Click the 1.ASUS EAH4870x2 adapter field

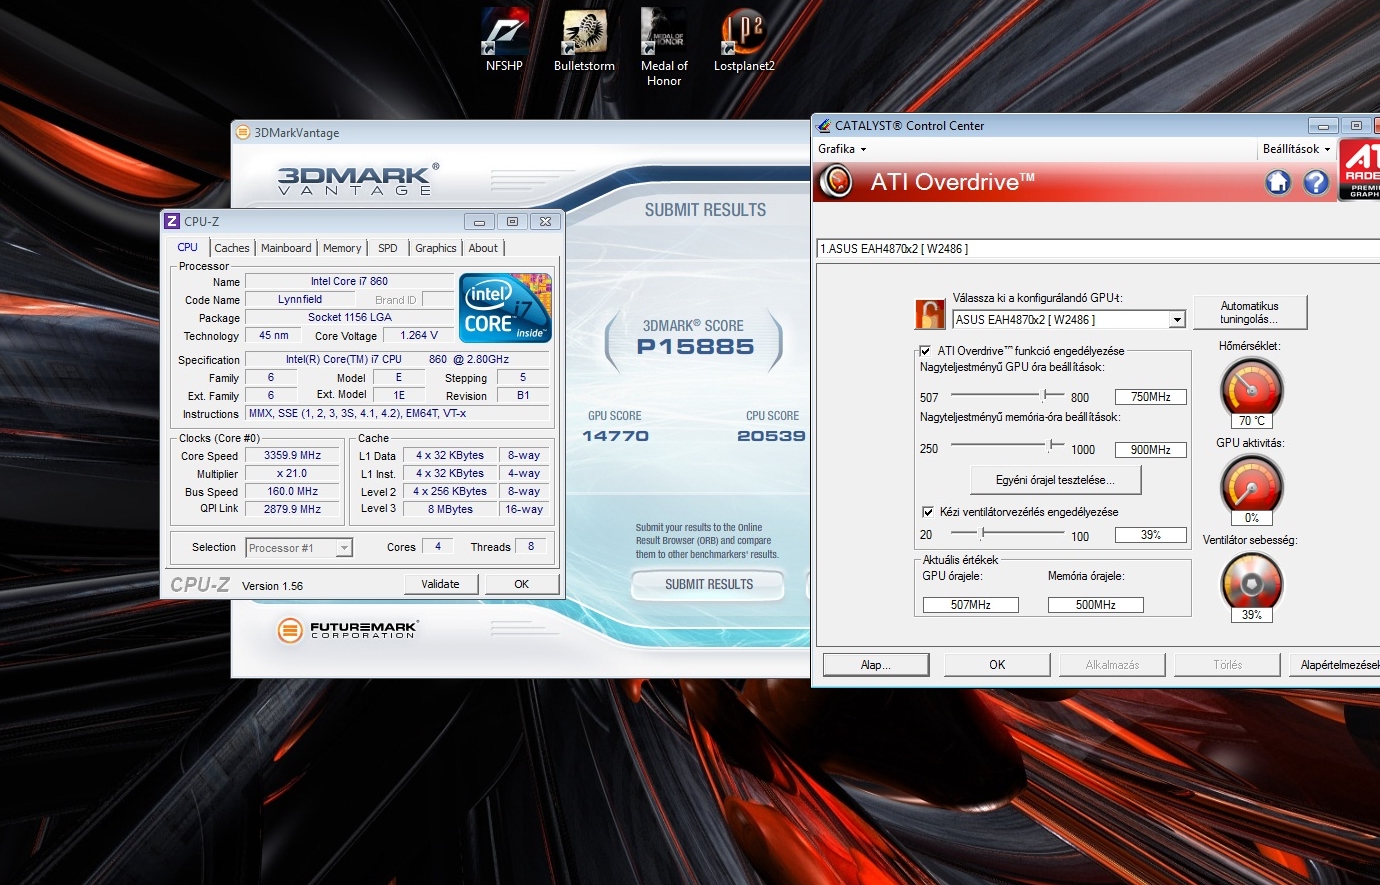point(1098,249)
